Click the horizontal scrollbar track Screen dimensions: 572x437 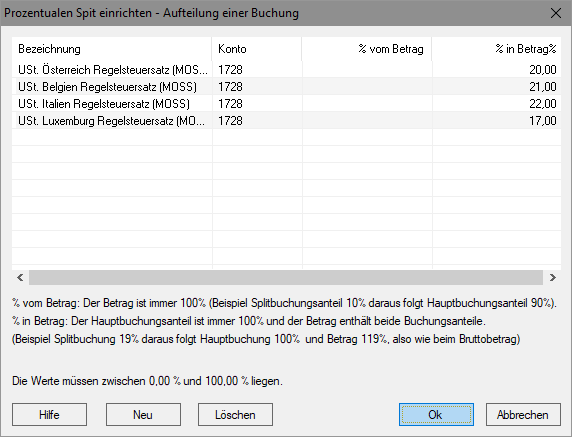[x=286, y=278]
